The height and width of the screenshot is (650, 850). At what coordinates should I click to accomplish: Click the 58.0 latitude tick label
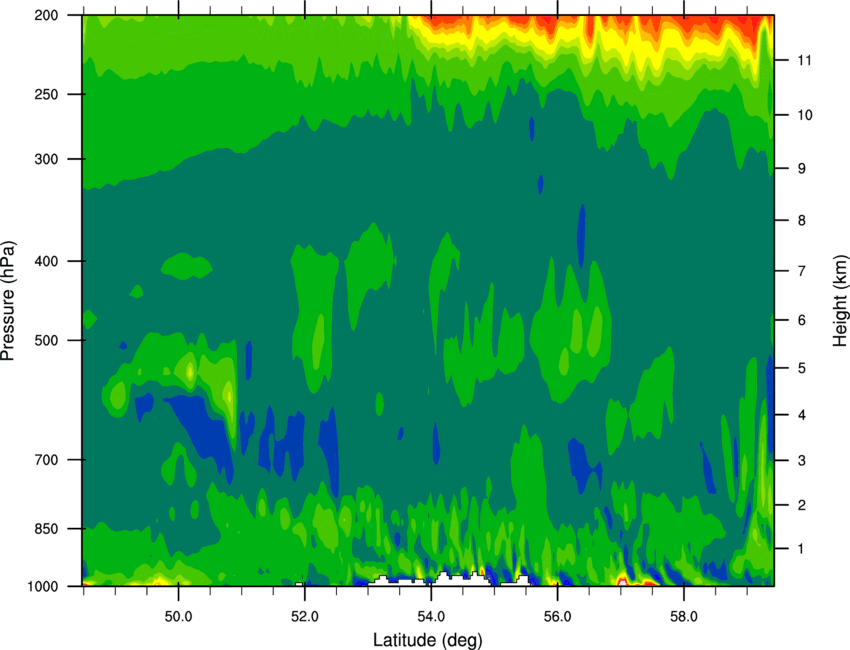[x=684, y=617]
